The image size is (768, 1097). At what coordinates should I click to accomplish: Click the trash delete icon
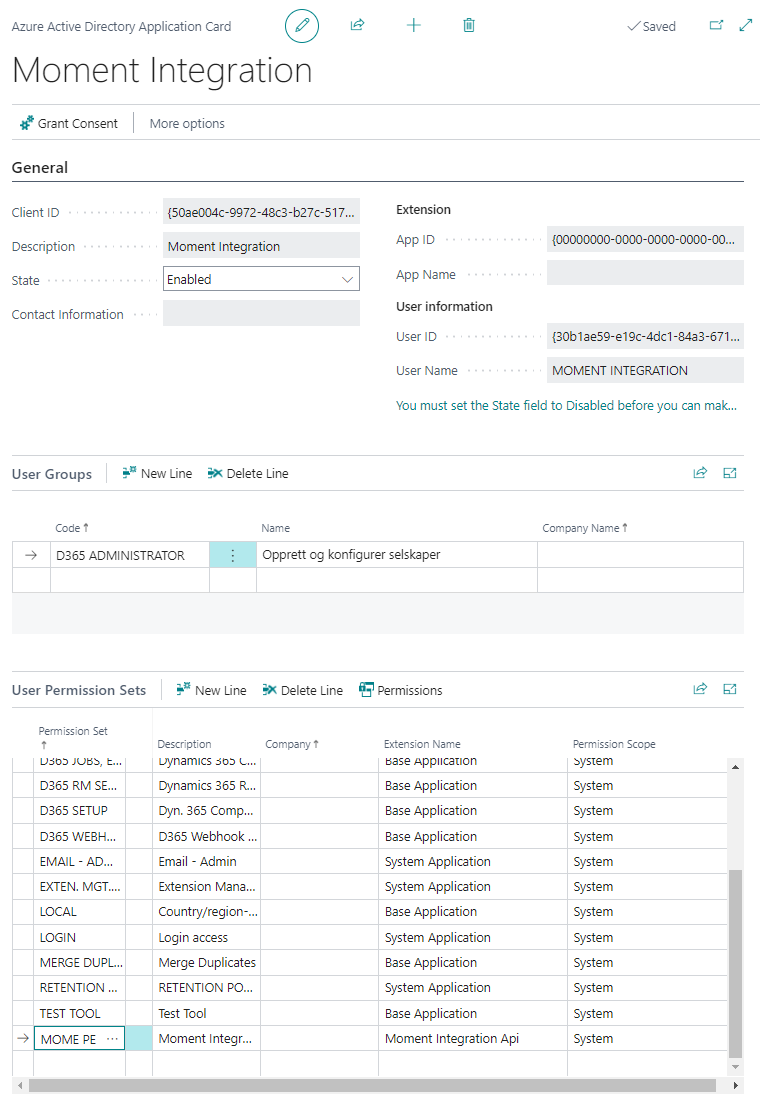pyautogui.click(x=469, y=26)
